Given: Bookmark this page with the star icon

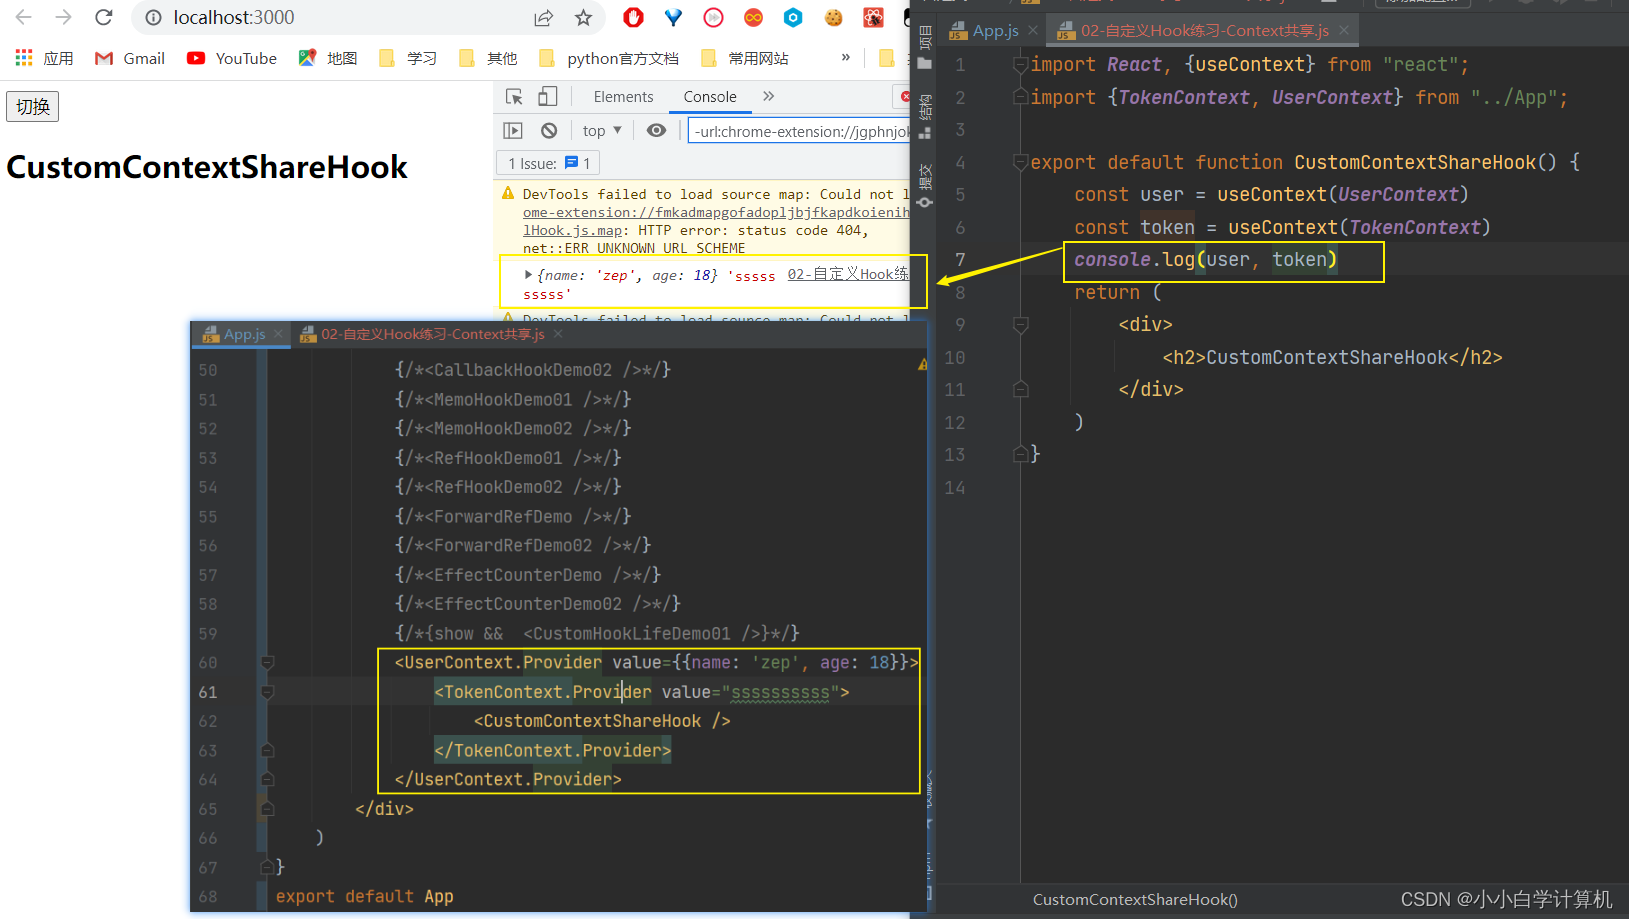Looking at the screenshot, I should click(584, 17).
